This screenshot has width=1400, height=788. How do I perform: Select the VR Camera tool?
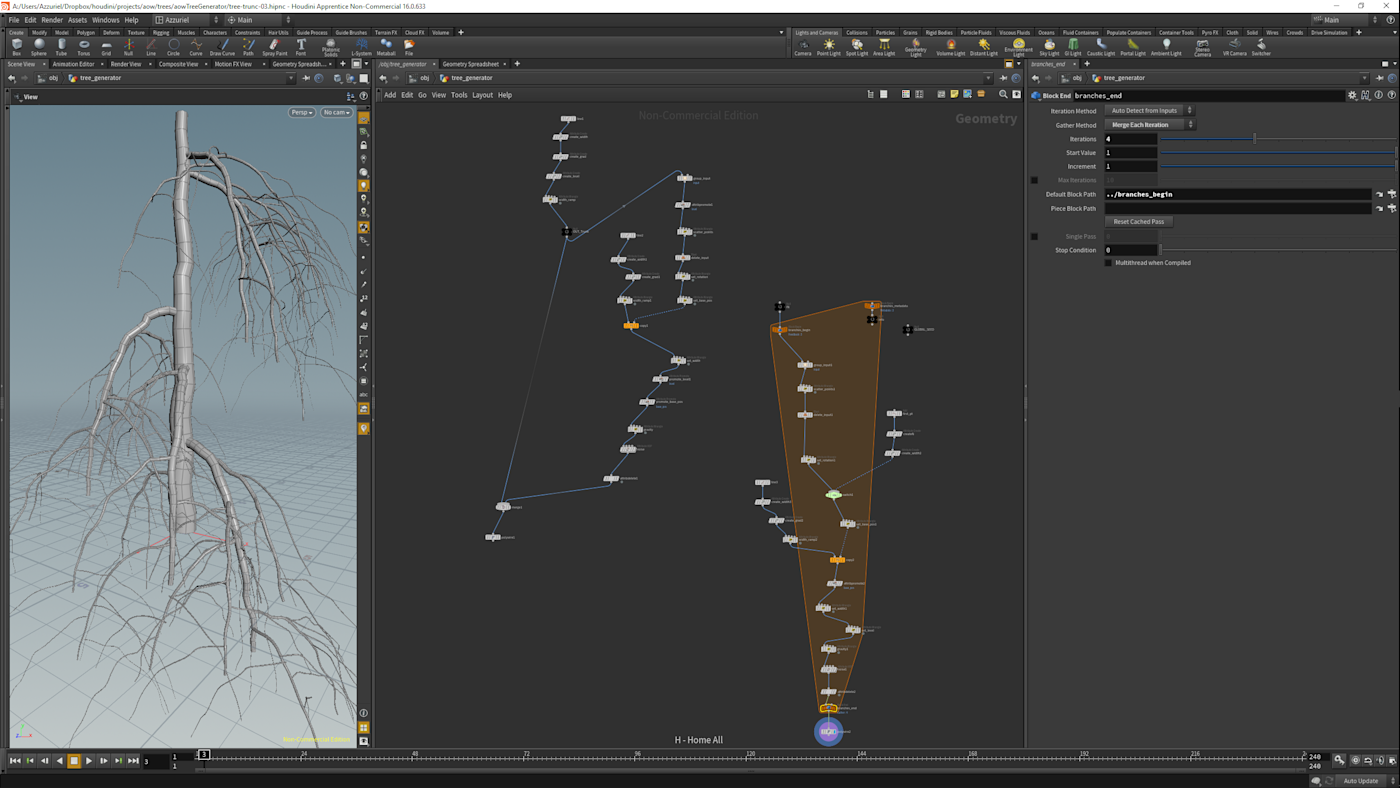coord(1234,46)
